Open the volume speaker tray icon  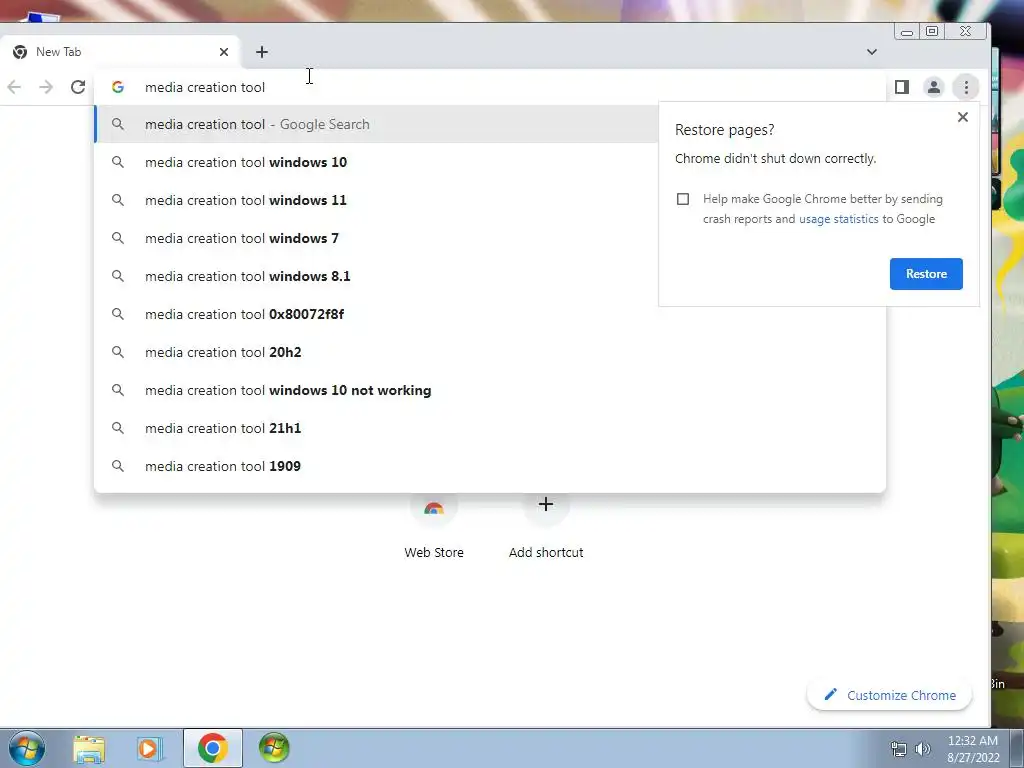(923, 749)
